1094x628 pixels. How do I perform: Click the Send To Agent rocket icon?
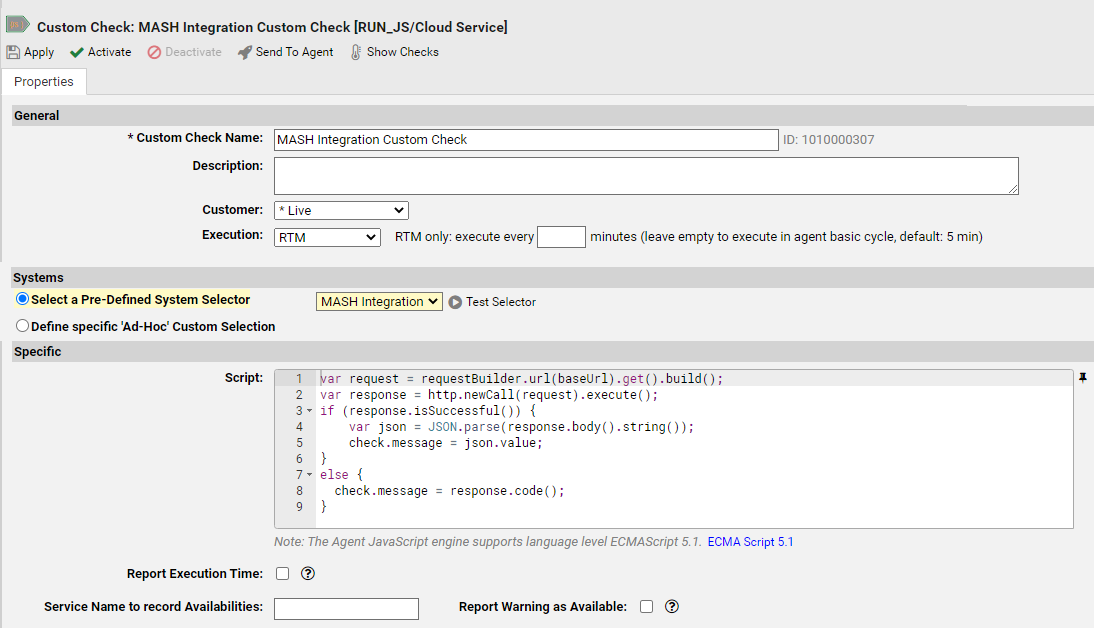click(245, 52)
